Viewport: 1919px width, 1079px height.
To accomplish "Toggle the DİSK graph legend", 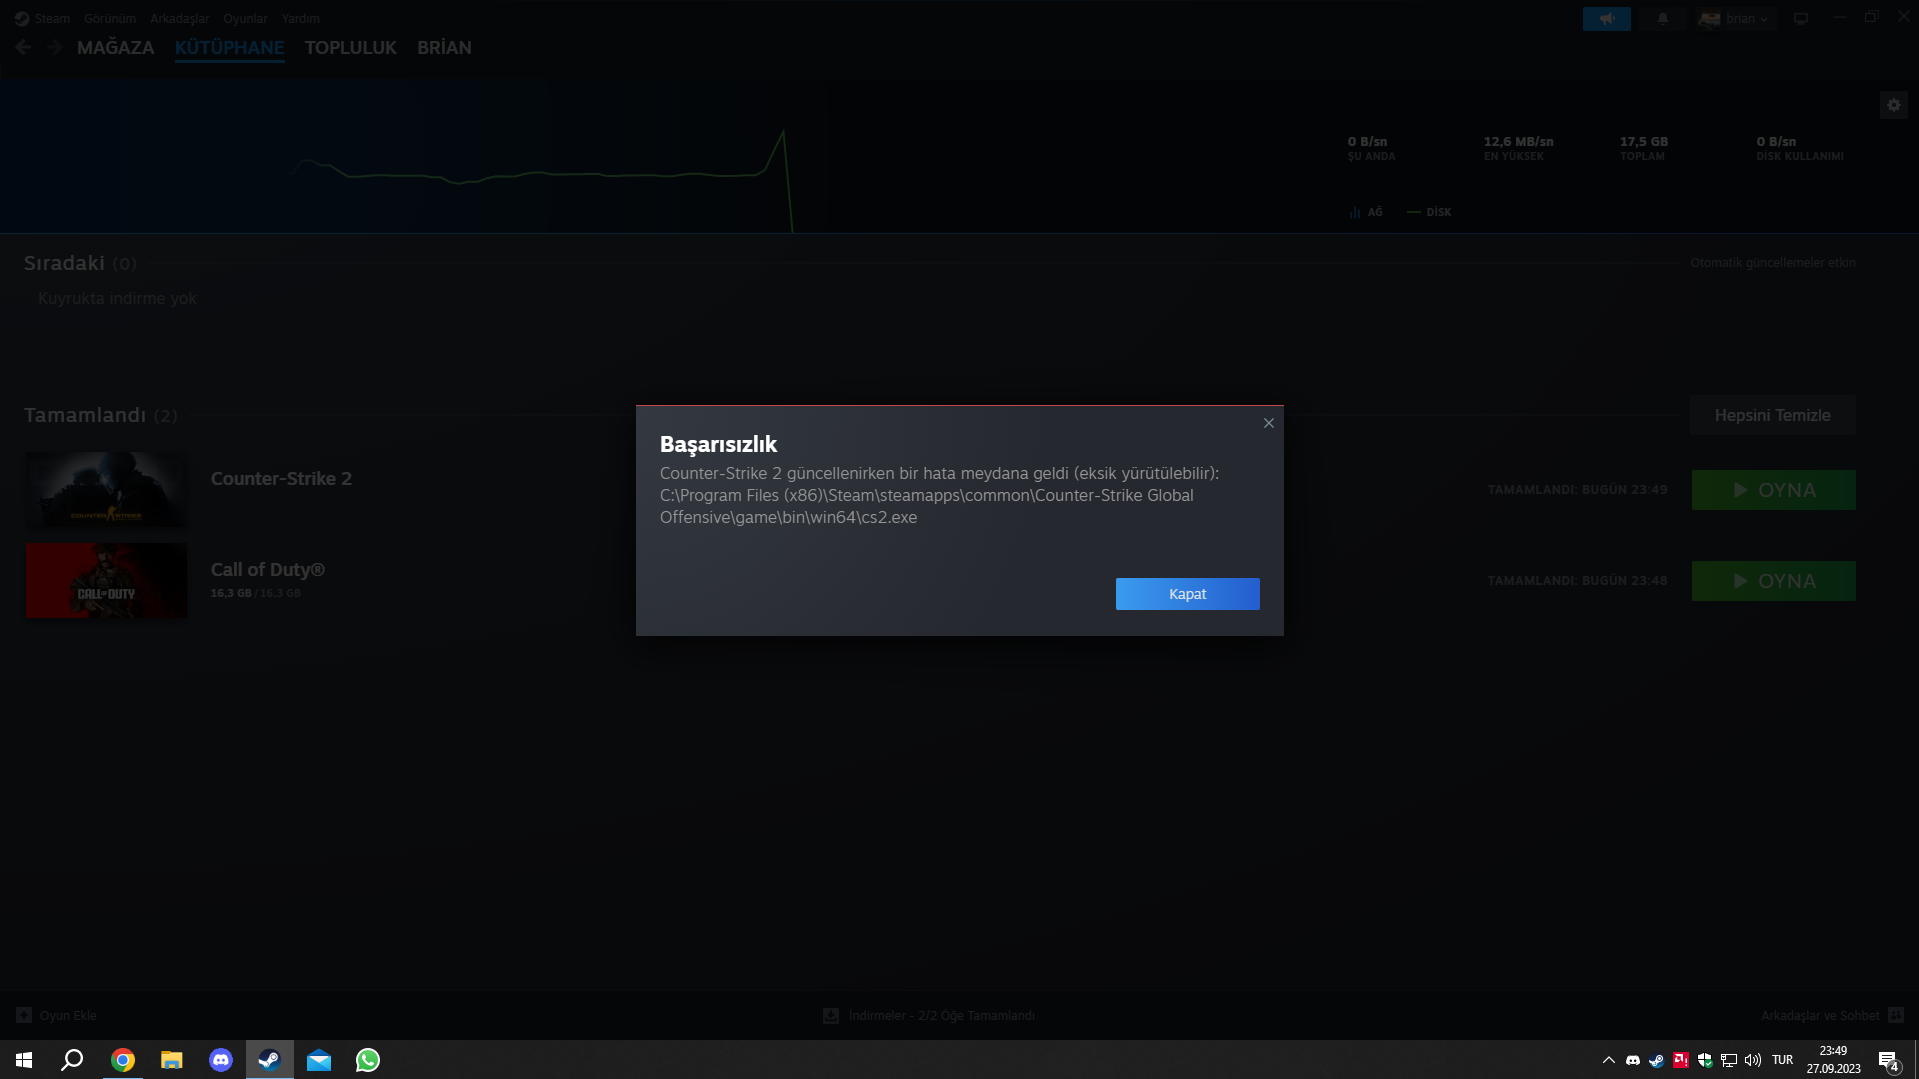I will pos(1429,212).
